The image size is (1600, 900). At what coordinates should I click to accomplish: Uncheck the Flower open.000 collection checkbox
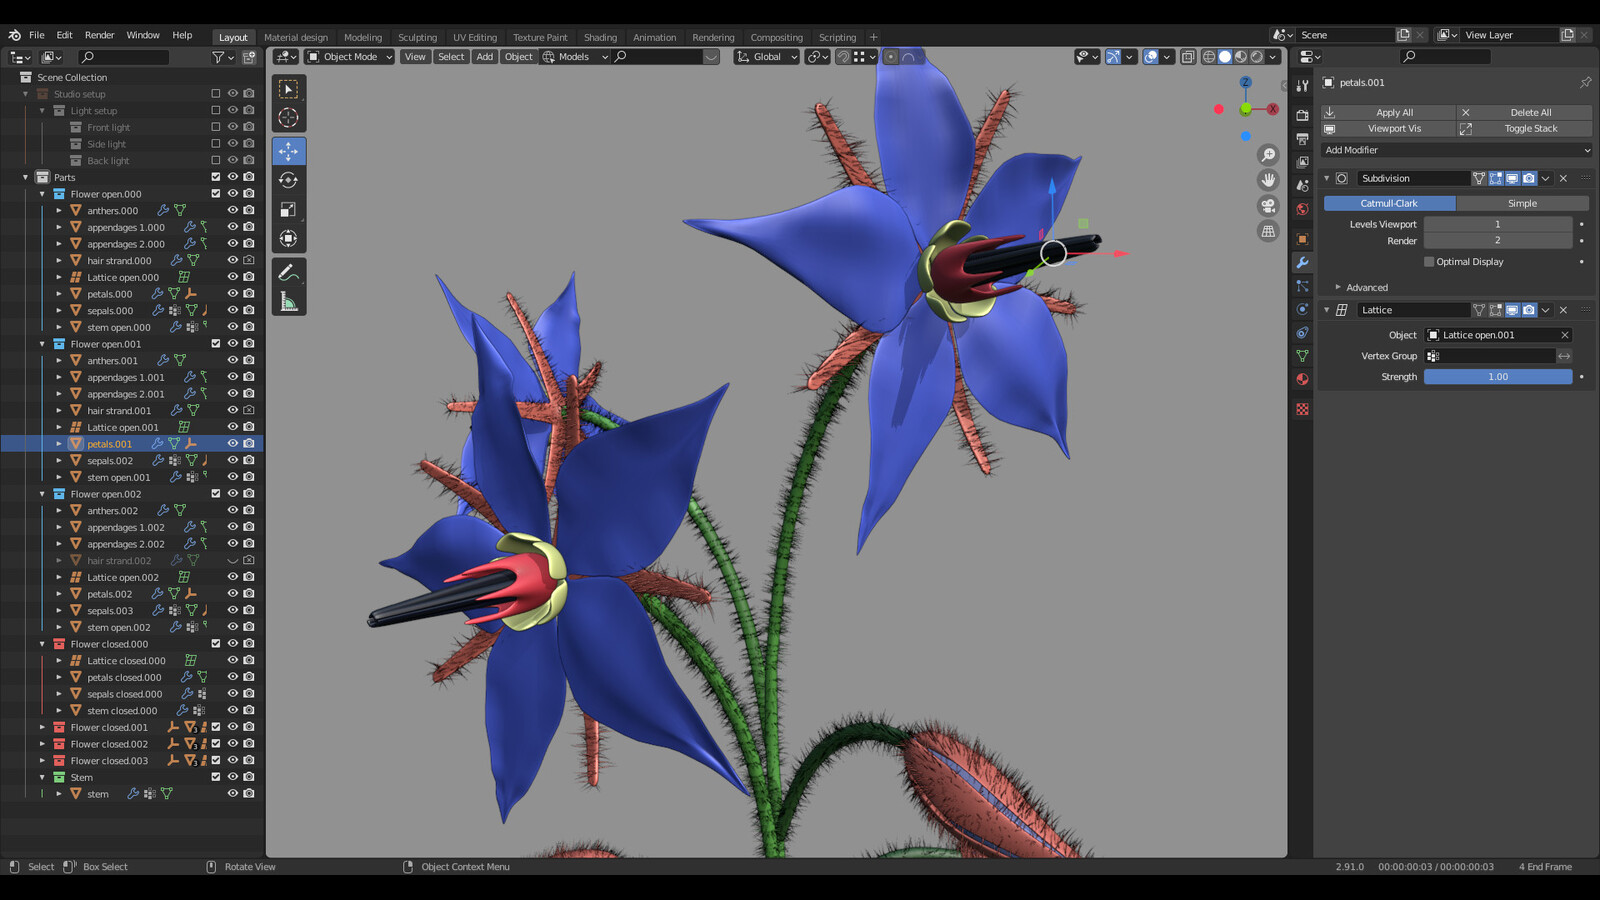[x=216, y=194]
